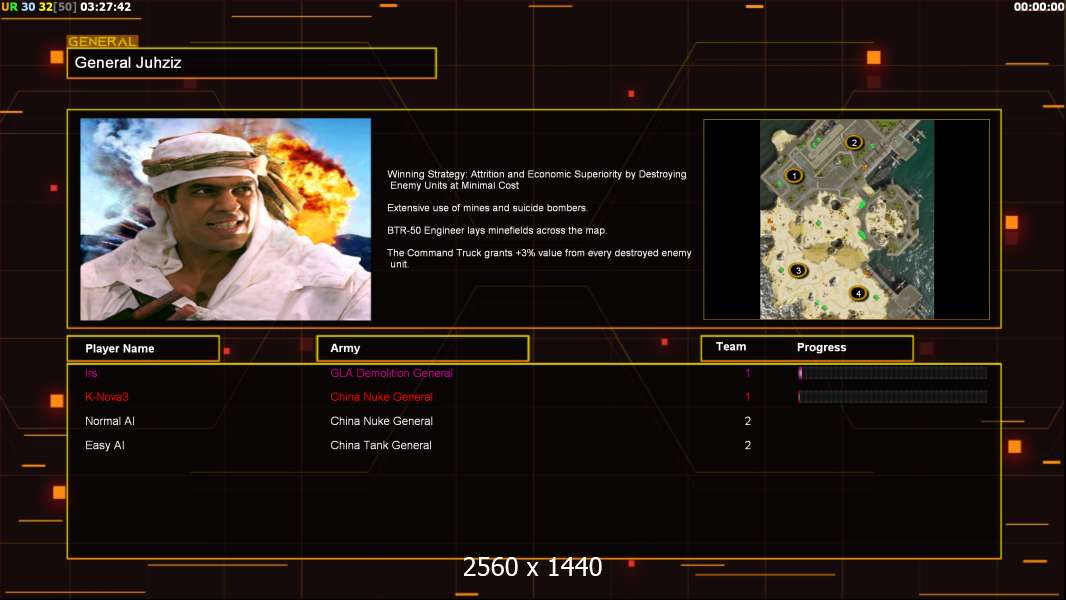Click start position marker 4 on map

pos(858,293)
